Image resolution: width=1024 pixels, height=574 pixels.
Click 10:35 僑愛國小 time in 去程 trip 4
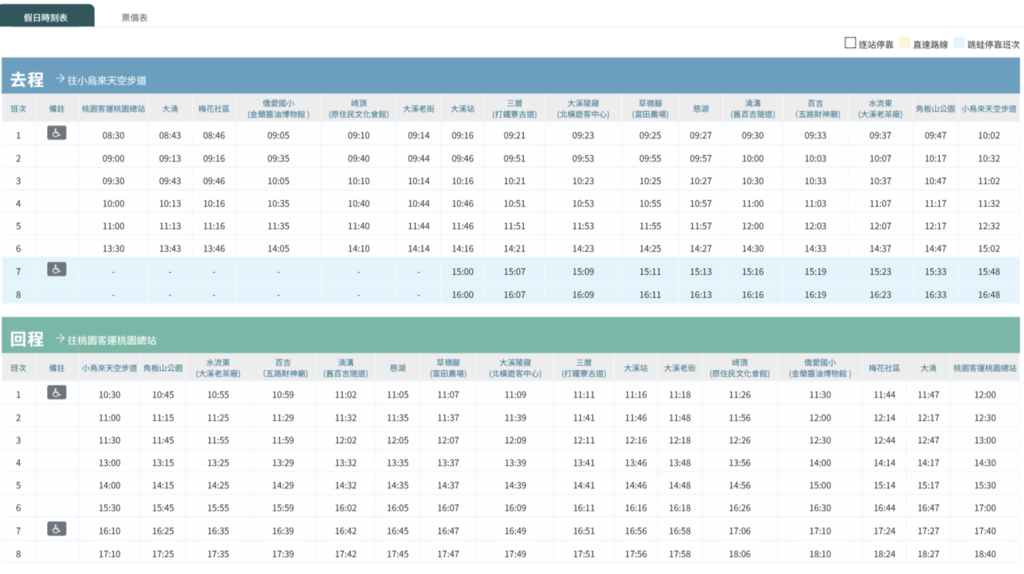point(278,204)
